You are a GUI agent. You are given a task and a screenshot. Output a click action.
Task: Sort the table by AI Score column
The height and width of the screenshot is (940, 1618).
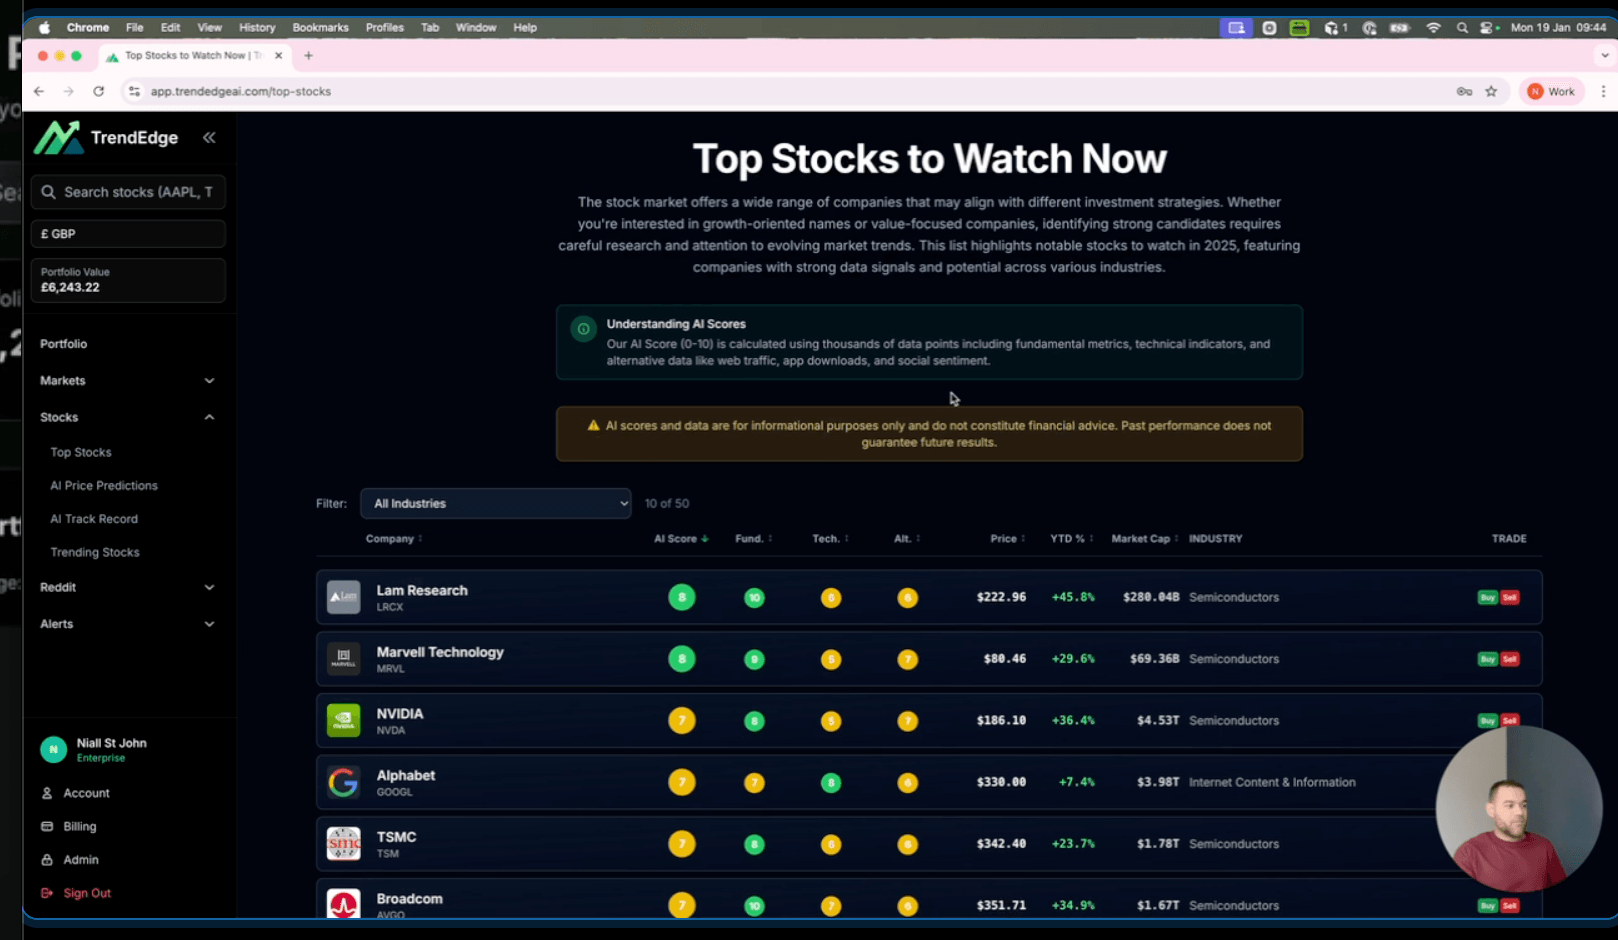click(681, 539)
